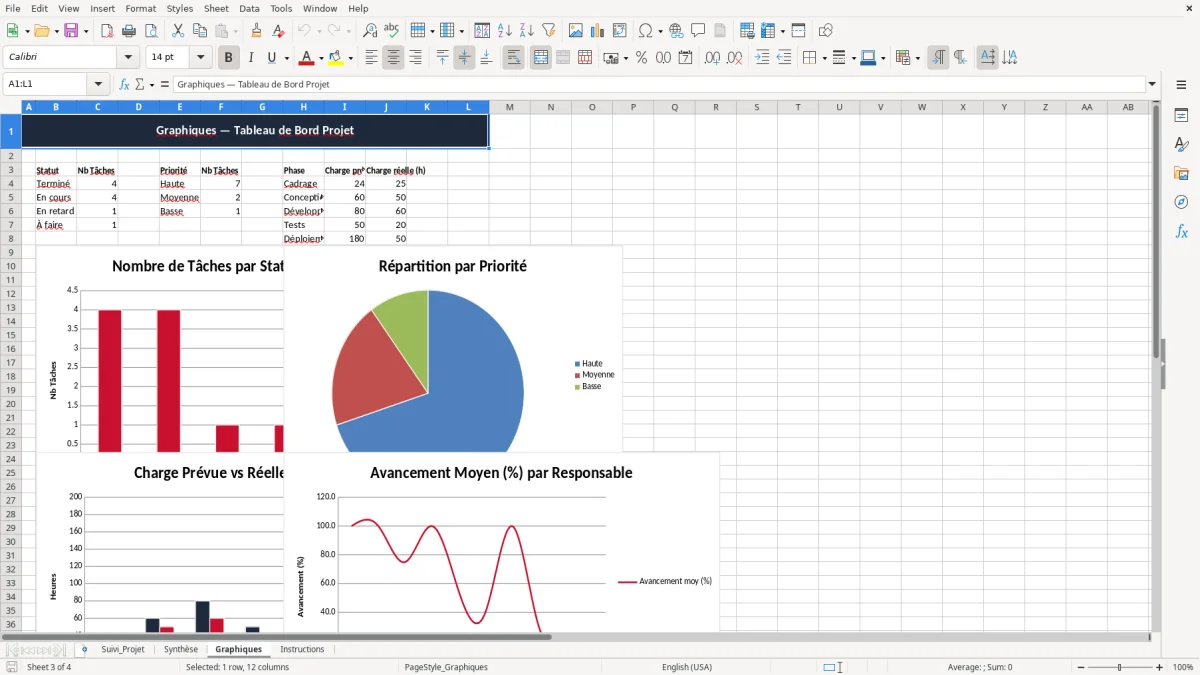This screenshot has width=1200, height=675.
Task: Increase indent
Action: 762,58
